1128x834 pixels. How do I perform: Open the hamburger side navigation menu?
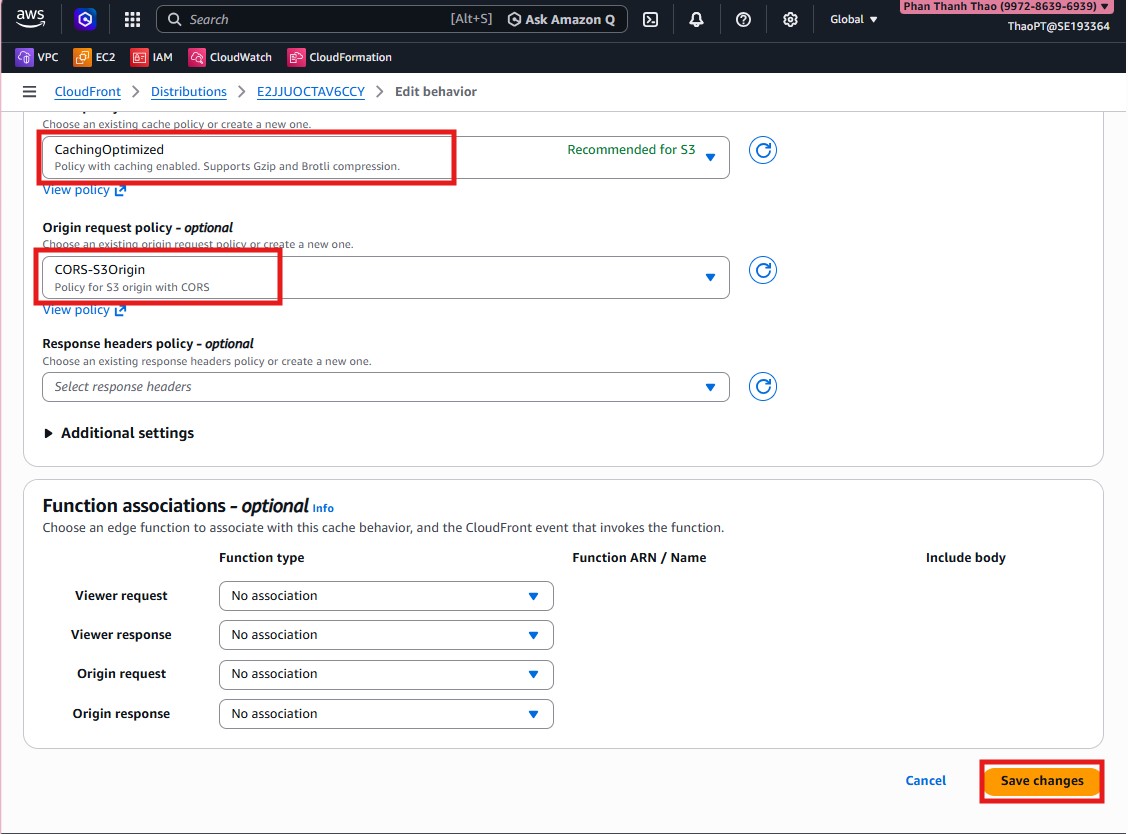pos(29,91)
